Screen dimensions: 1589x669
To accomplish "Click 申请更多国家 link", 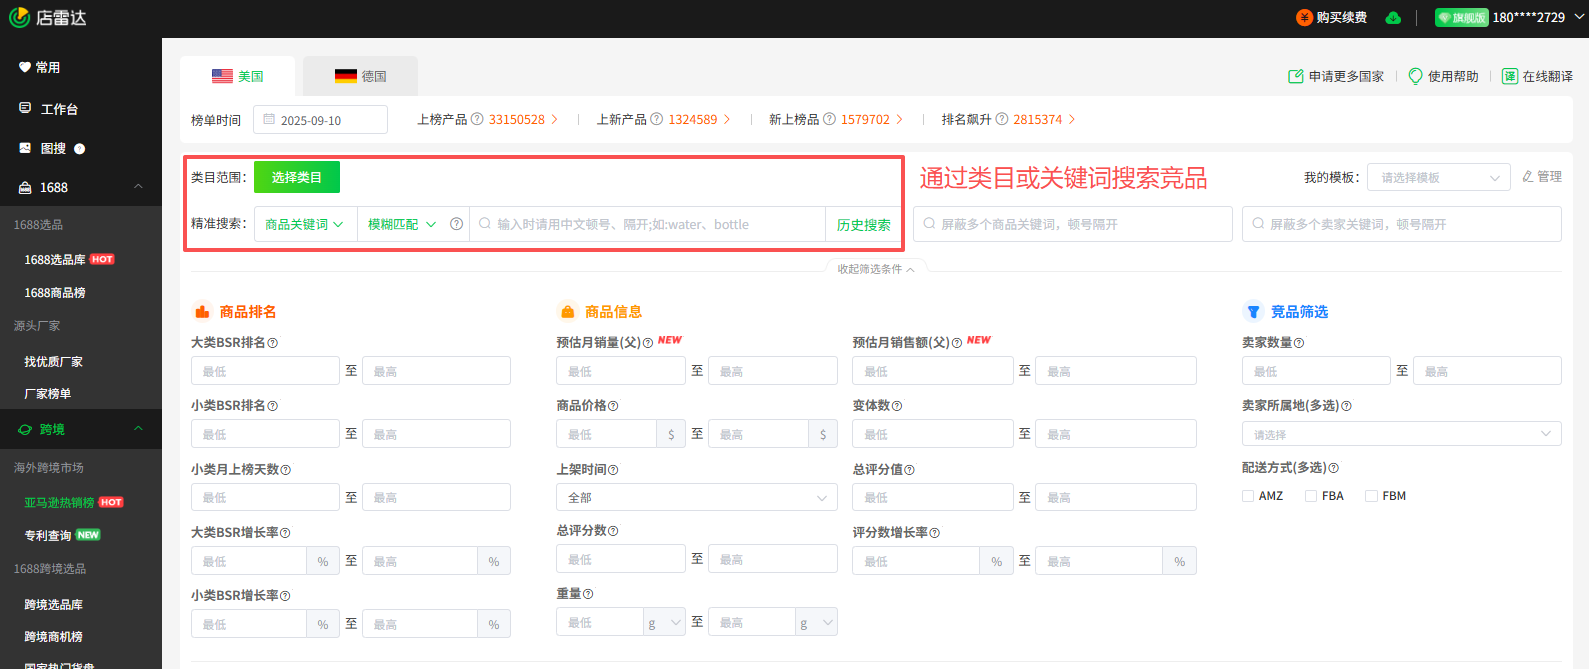I will 1336,76.
